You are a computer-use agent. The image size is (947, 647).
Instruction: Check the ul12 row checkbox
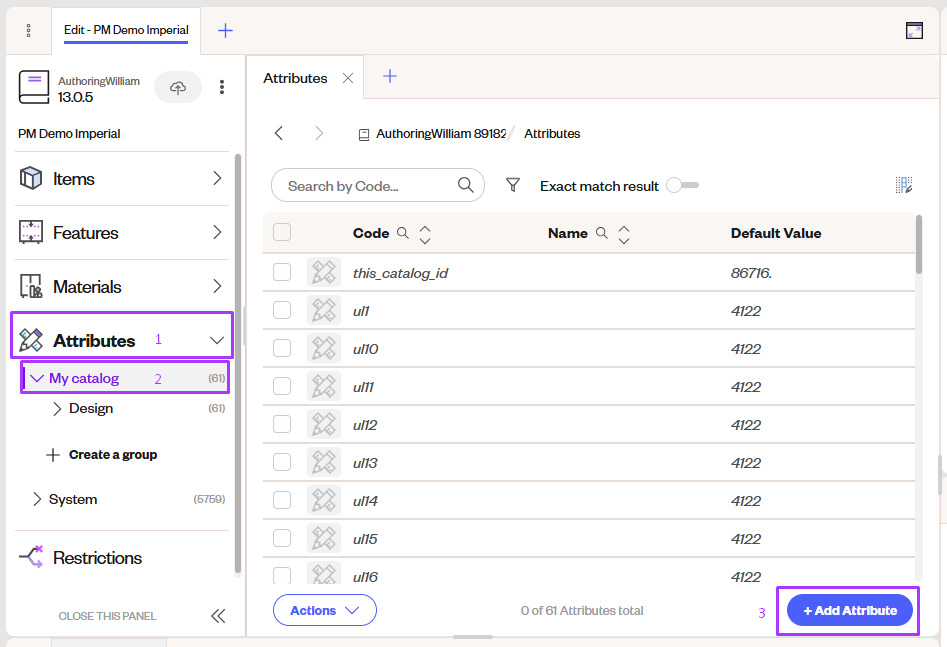click(x=282, y=424)
